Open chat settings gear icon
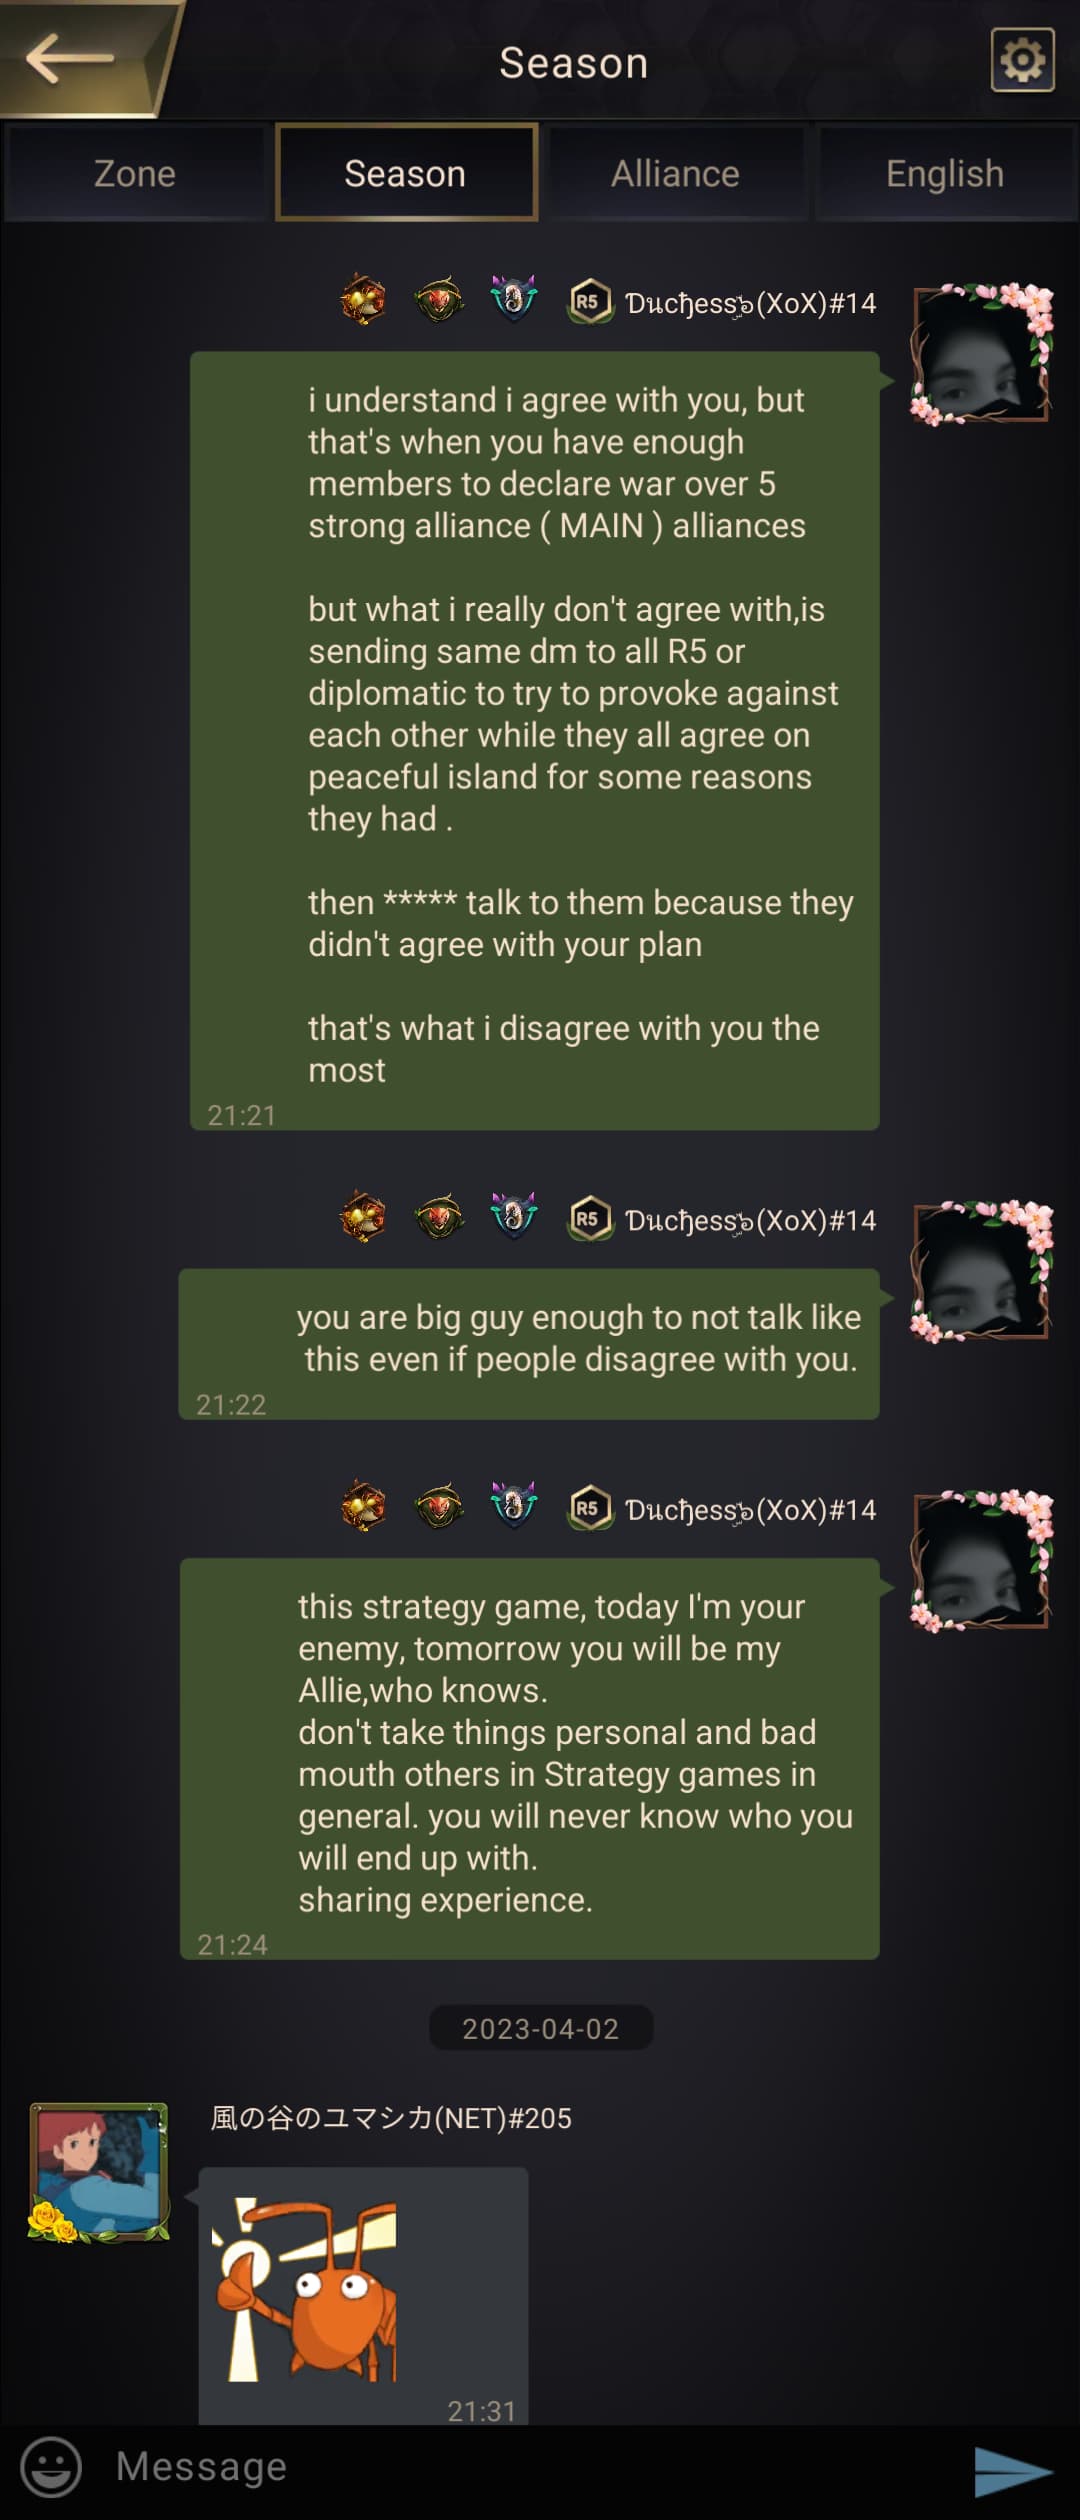 click(x=1022, y=60)
